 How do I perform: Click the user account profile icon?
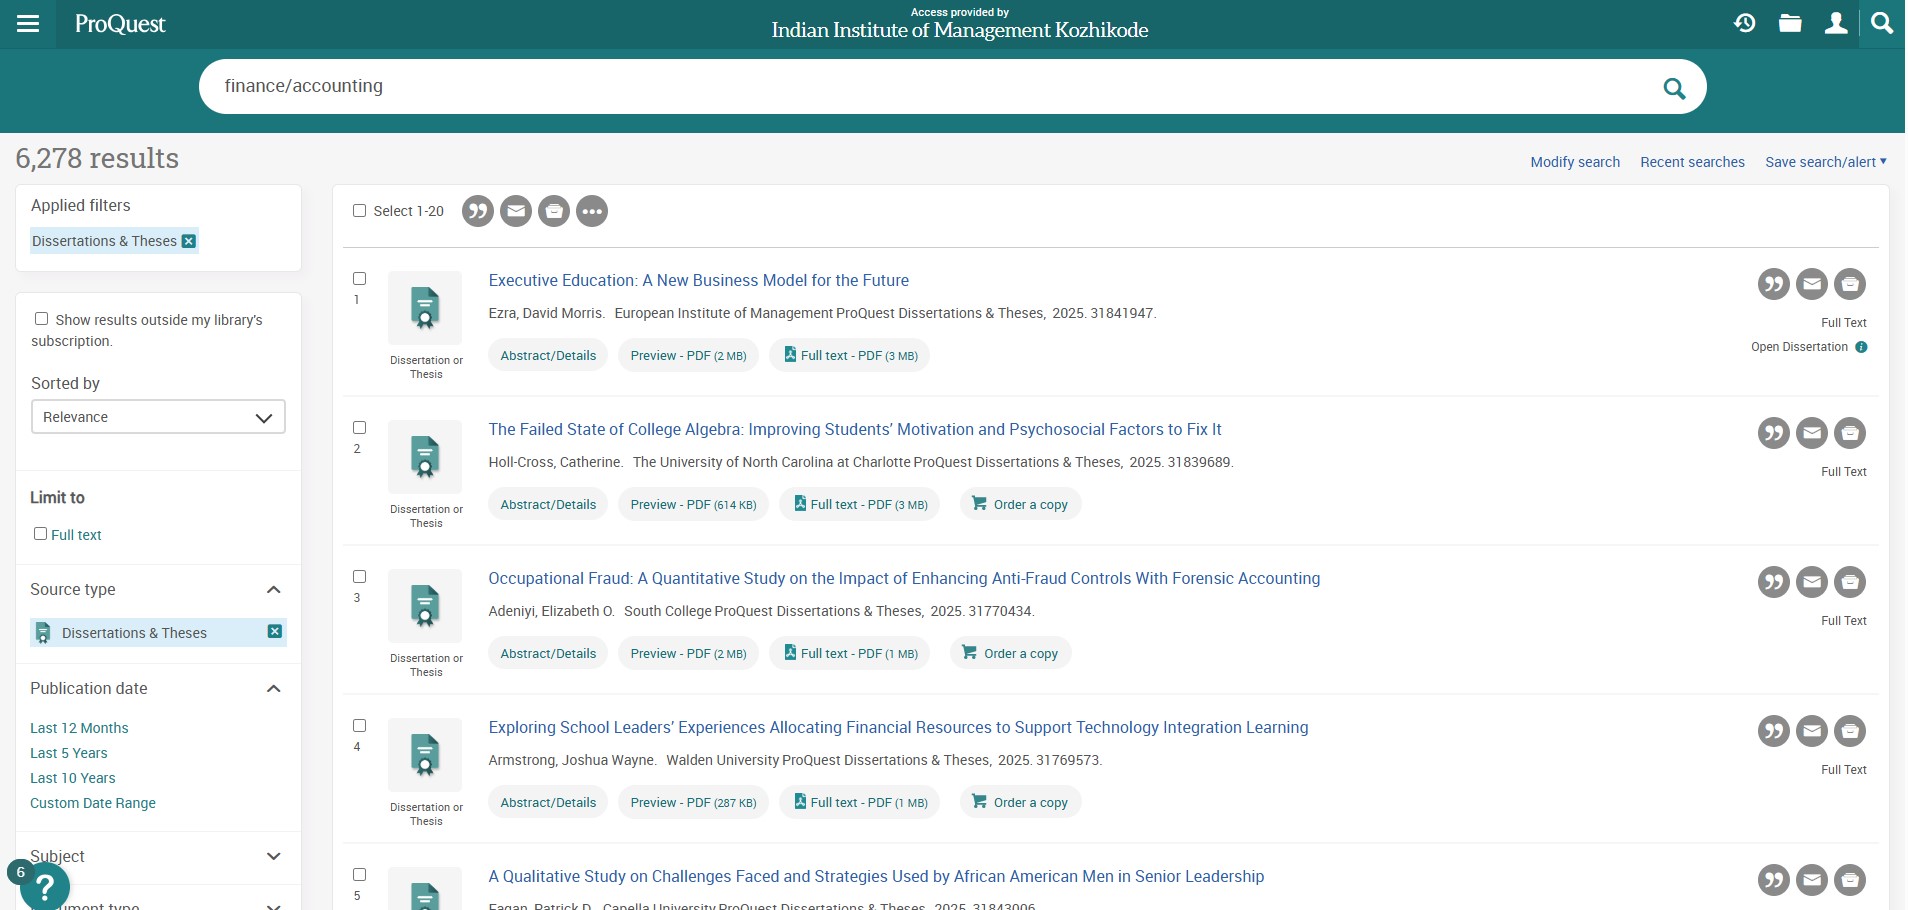coord(1835,23)
